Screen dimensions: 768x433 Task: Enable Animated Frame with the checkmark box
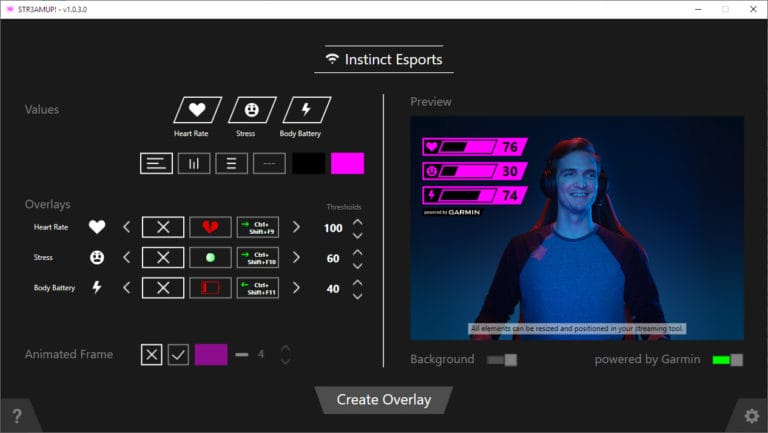click(x=178, y=354)
